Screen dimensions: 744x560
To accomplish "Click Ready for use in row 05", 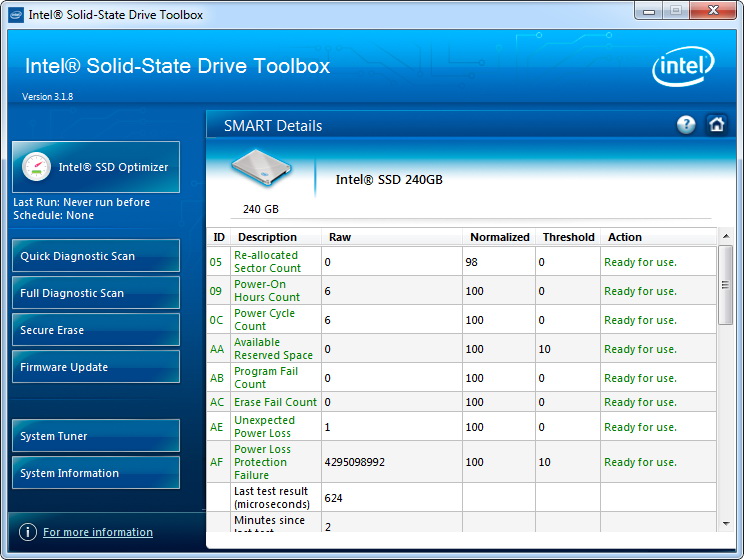I will pos(640,262).
